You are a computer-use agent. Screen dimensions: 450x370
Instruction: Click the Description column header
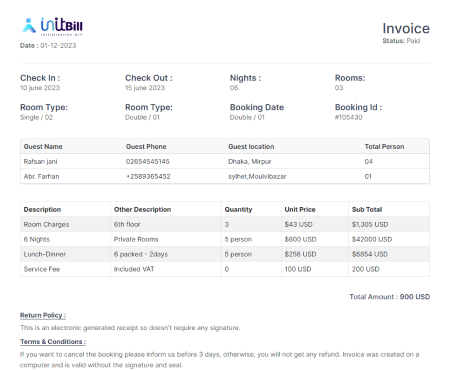(x=42, y=210)
